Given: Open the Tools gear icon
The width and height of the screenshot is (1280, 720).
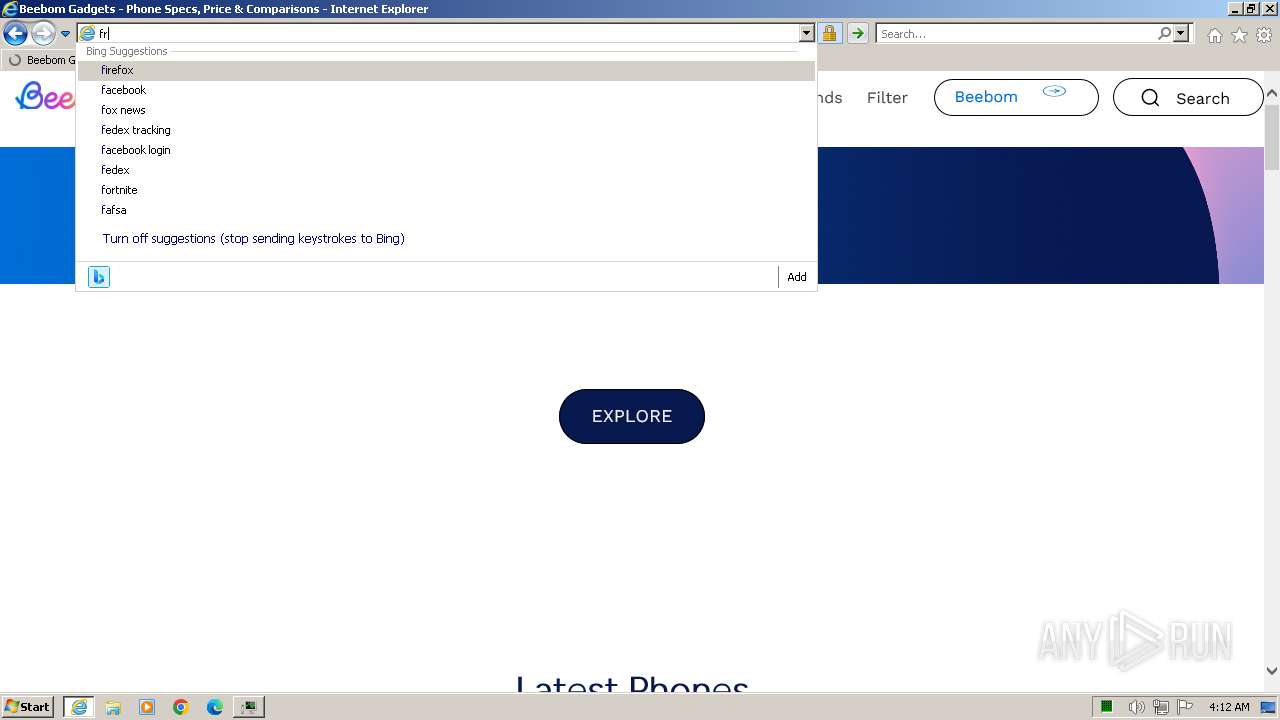Looking at the screenshot, I should point(1264,35).
